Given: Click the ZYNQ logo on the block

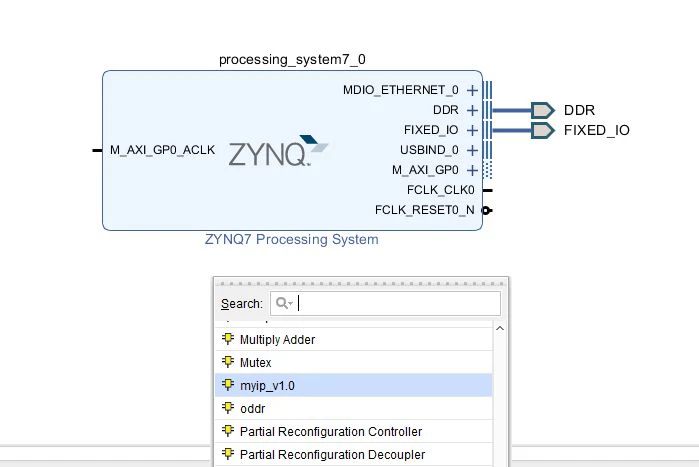Looking at the screenshot, I should [278, 151].
